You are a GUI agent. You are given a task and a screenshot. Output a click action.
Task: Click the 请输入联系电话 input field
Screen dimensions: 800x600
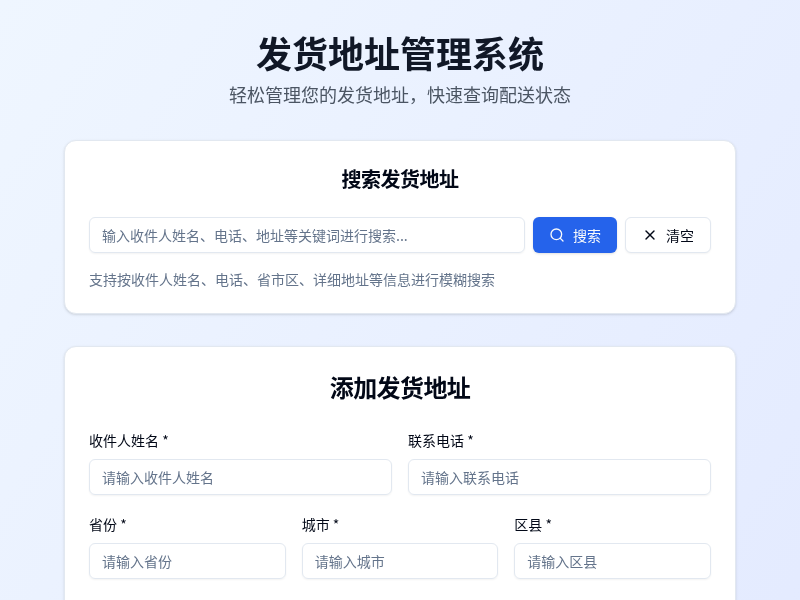point(559,477)
